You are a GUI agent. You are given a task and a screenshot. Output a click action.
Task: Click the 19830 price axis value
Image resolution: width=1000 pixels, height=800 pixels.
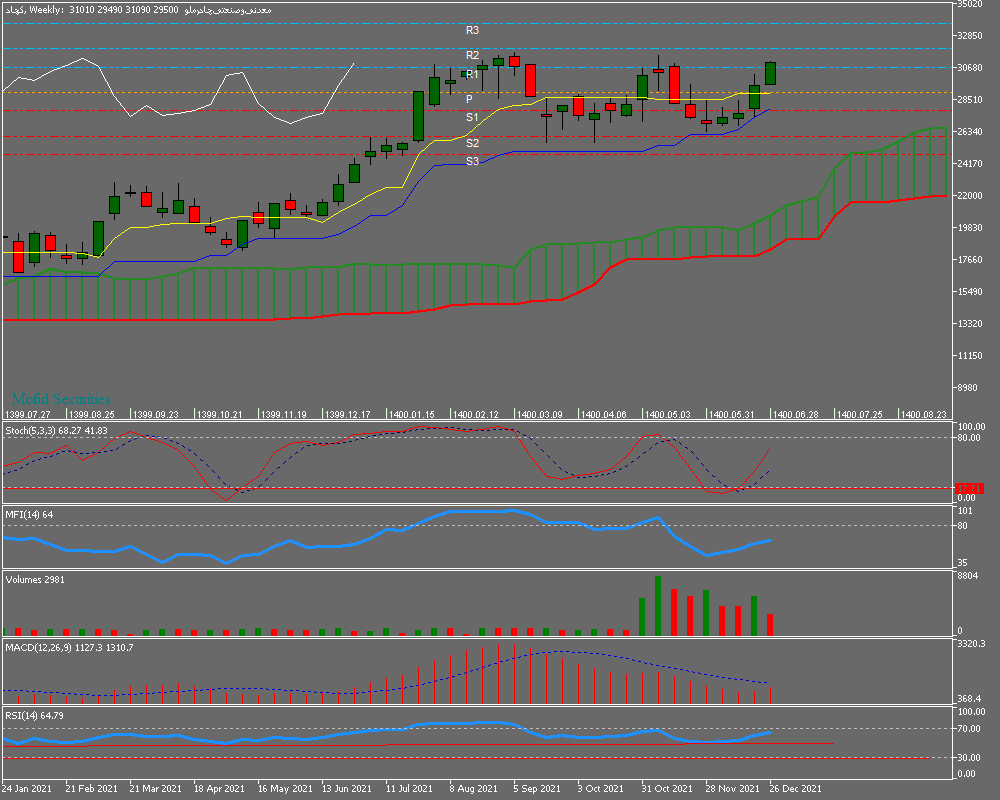969,227
